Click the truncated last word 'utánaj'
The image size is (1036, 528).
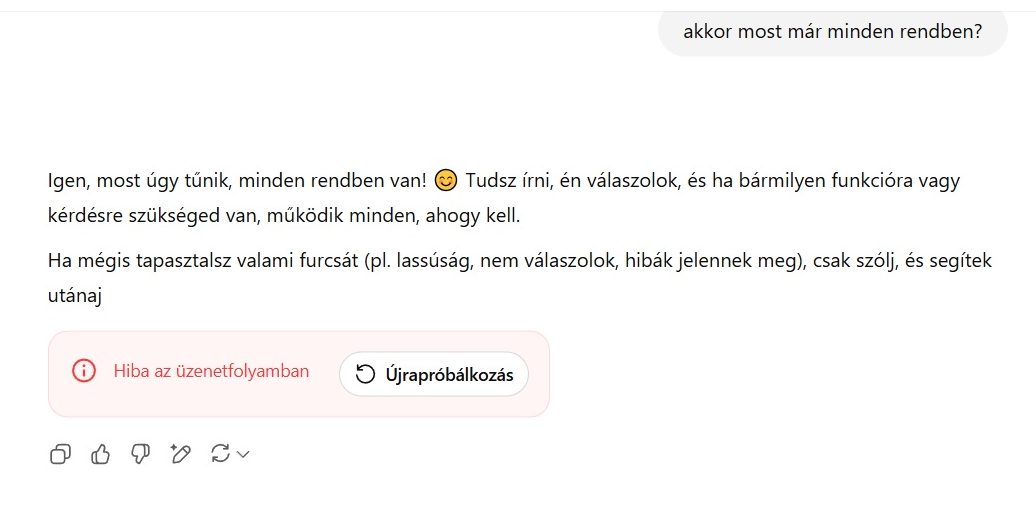(x=75, y=295)
